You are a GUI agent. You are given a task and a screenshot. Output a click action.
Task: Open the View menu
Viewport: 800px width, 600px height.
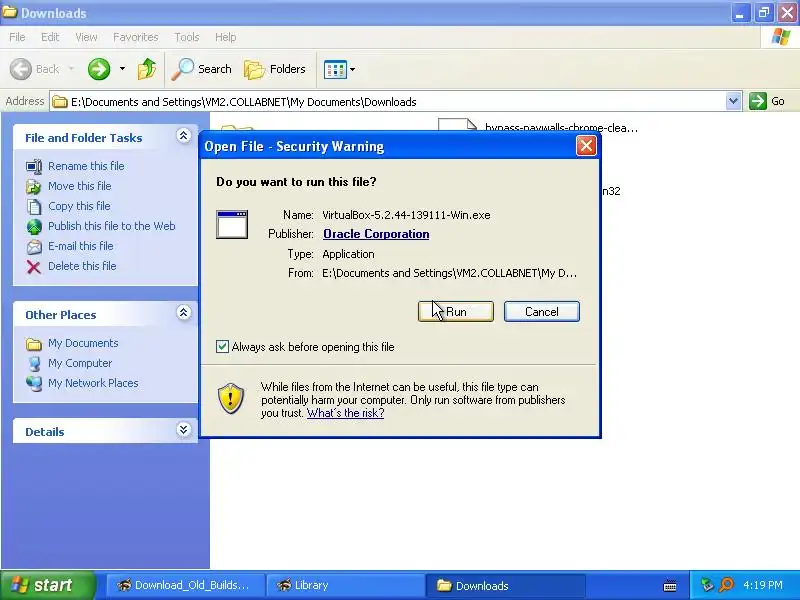(86, 37)
